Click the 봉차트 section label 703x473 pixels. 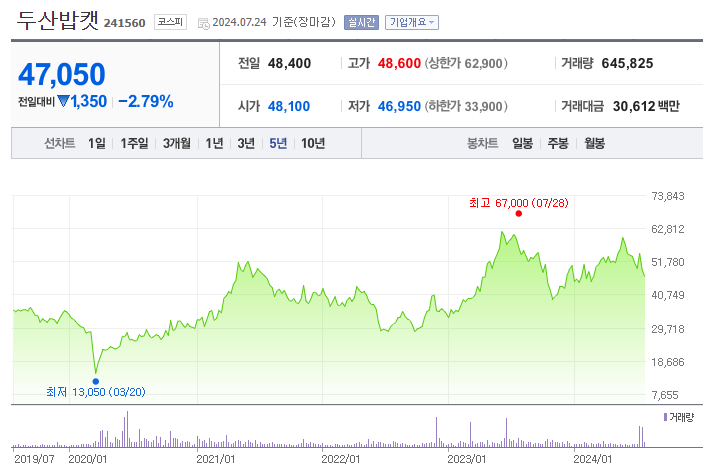(x=482, y=143)
